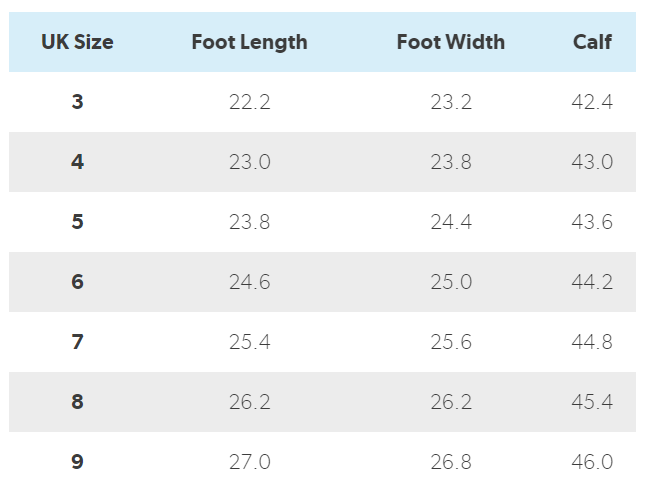Click foot length value 22.2

coord(249,102)
